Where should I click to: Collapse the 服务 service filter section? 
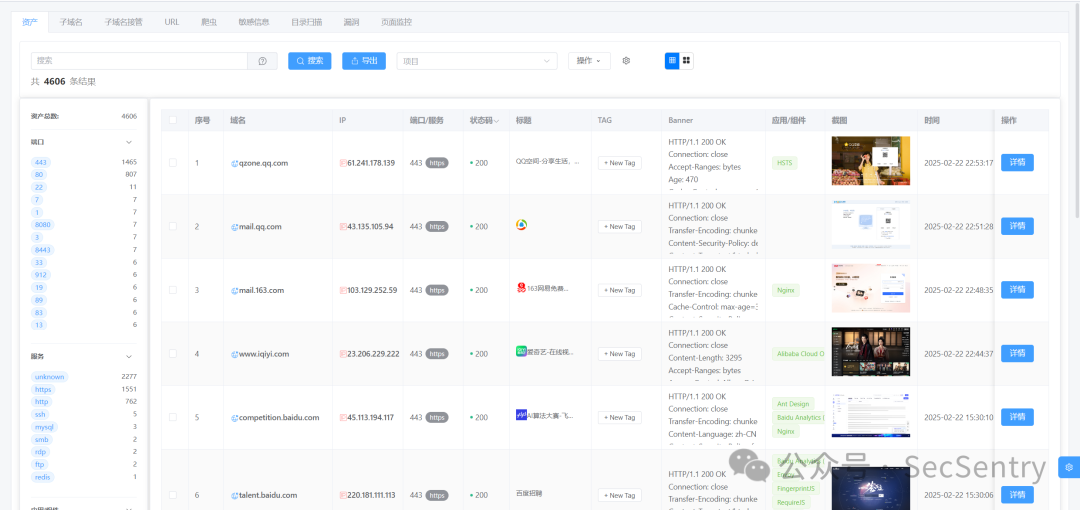tap(128, 356)
